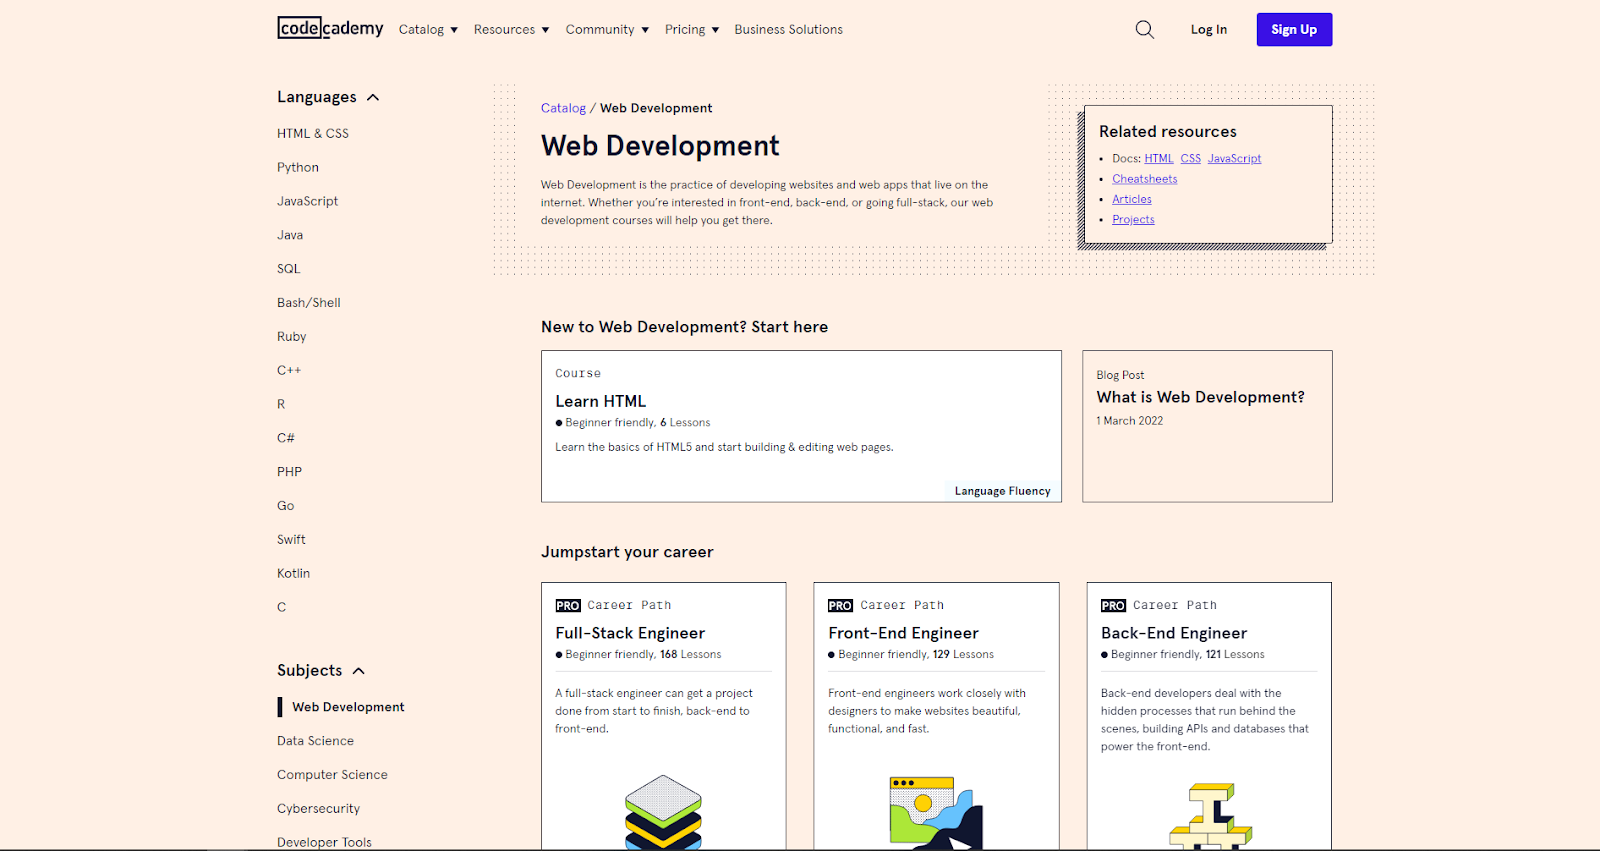Open the Back-End Engineer career path title

click(1174, 633)
